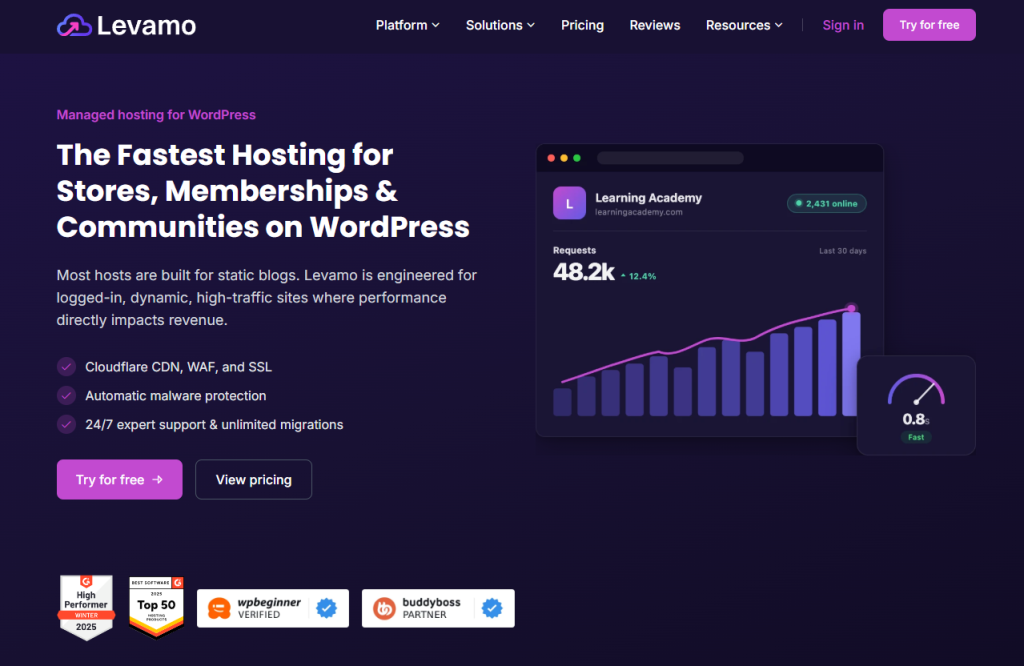Click the Levamo cloud logo icon
Screen dimensions: 1024x666
[74, 25]
